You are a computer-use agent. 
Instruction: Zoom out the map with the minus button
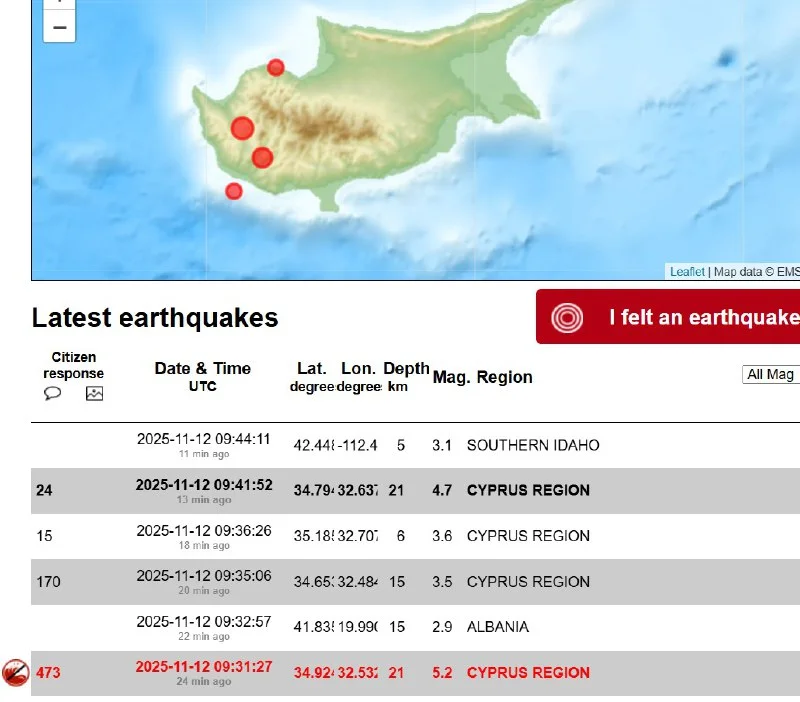pyautogui.click(x=59, y=27)
